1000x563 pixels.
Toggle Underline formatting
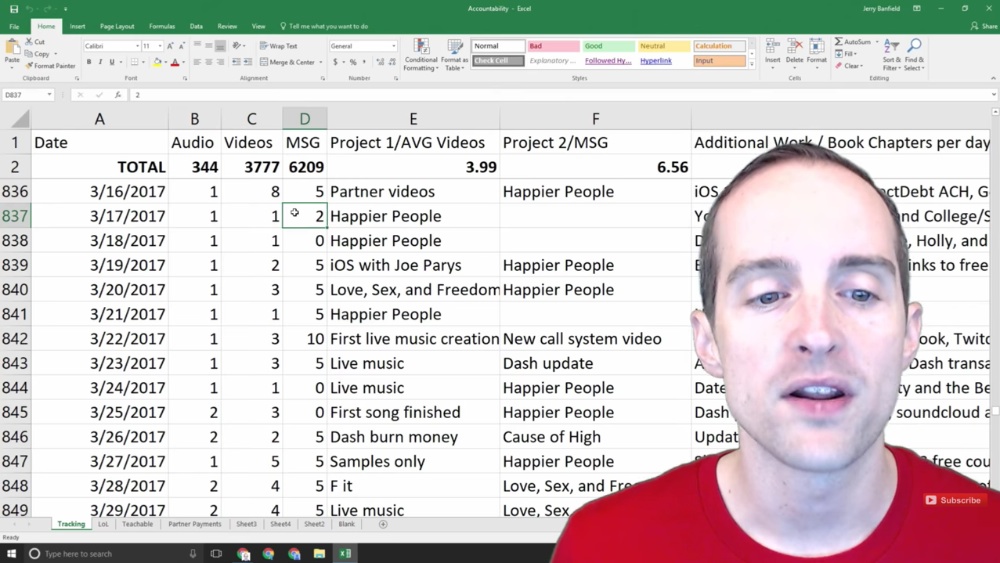(x=112, y=62)
